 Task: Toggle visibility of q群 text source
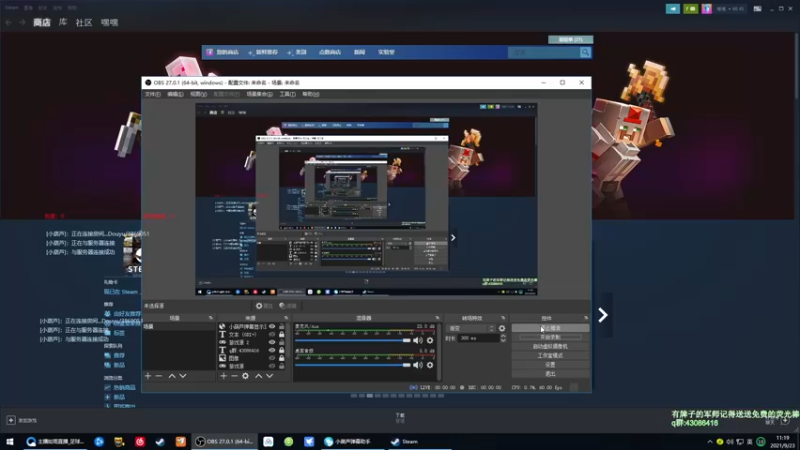[x=272, y=351]
